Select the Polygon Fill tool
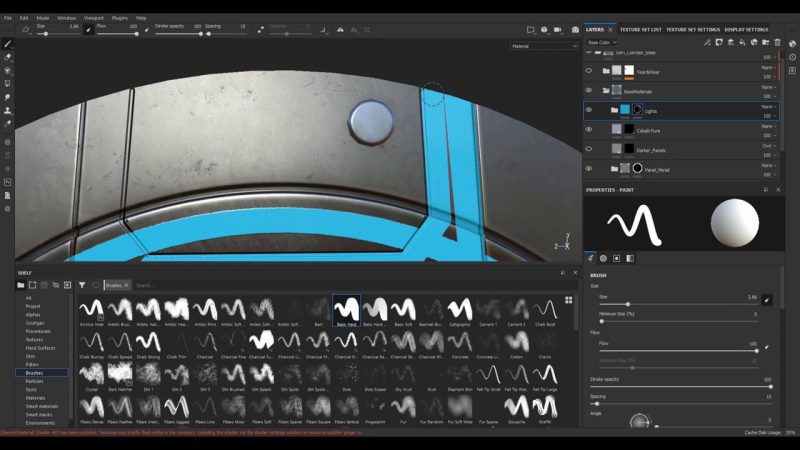The image size is (800, 450). click(8, 84)
